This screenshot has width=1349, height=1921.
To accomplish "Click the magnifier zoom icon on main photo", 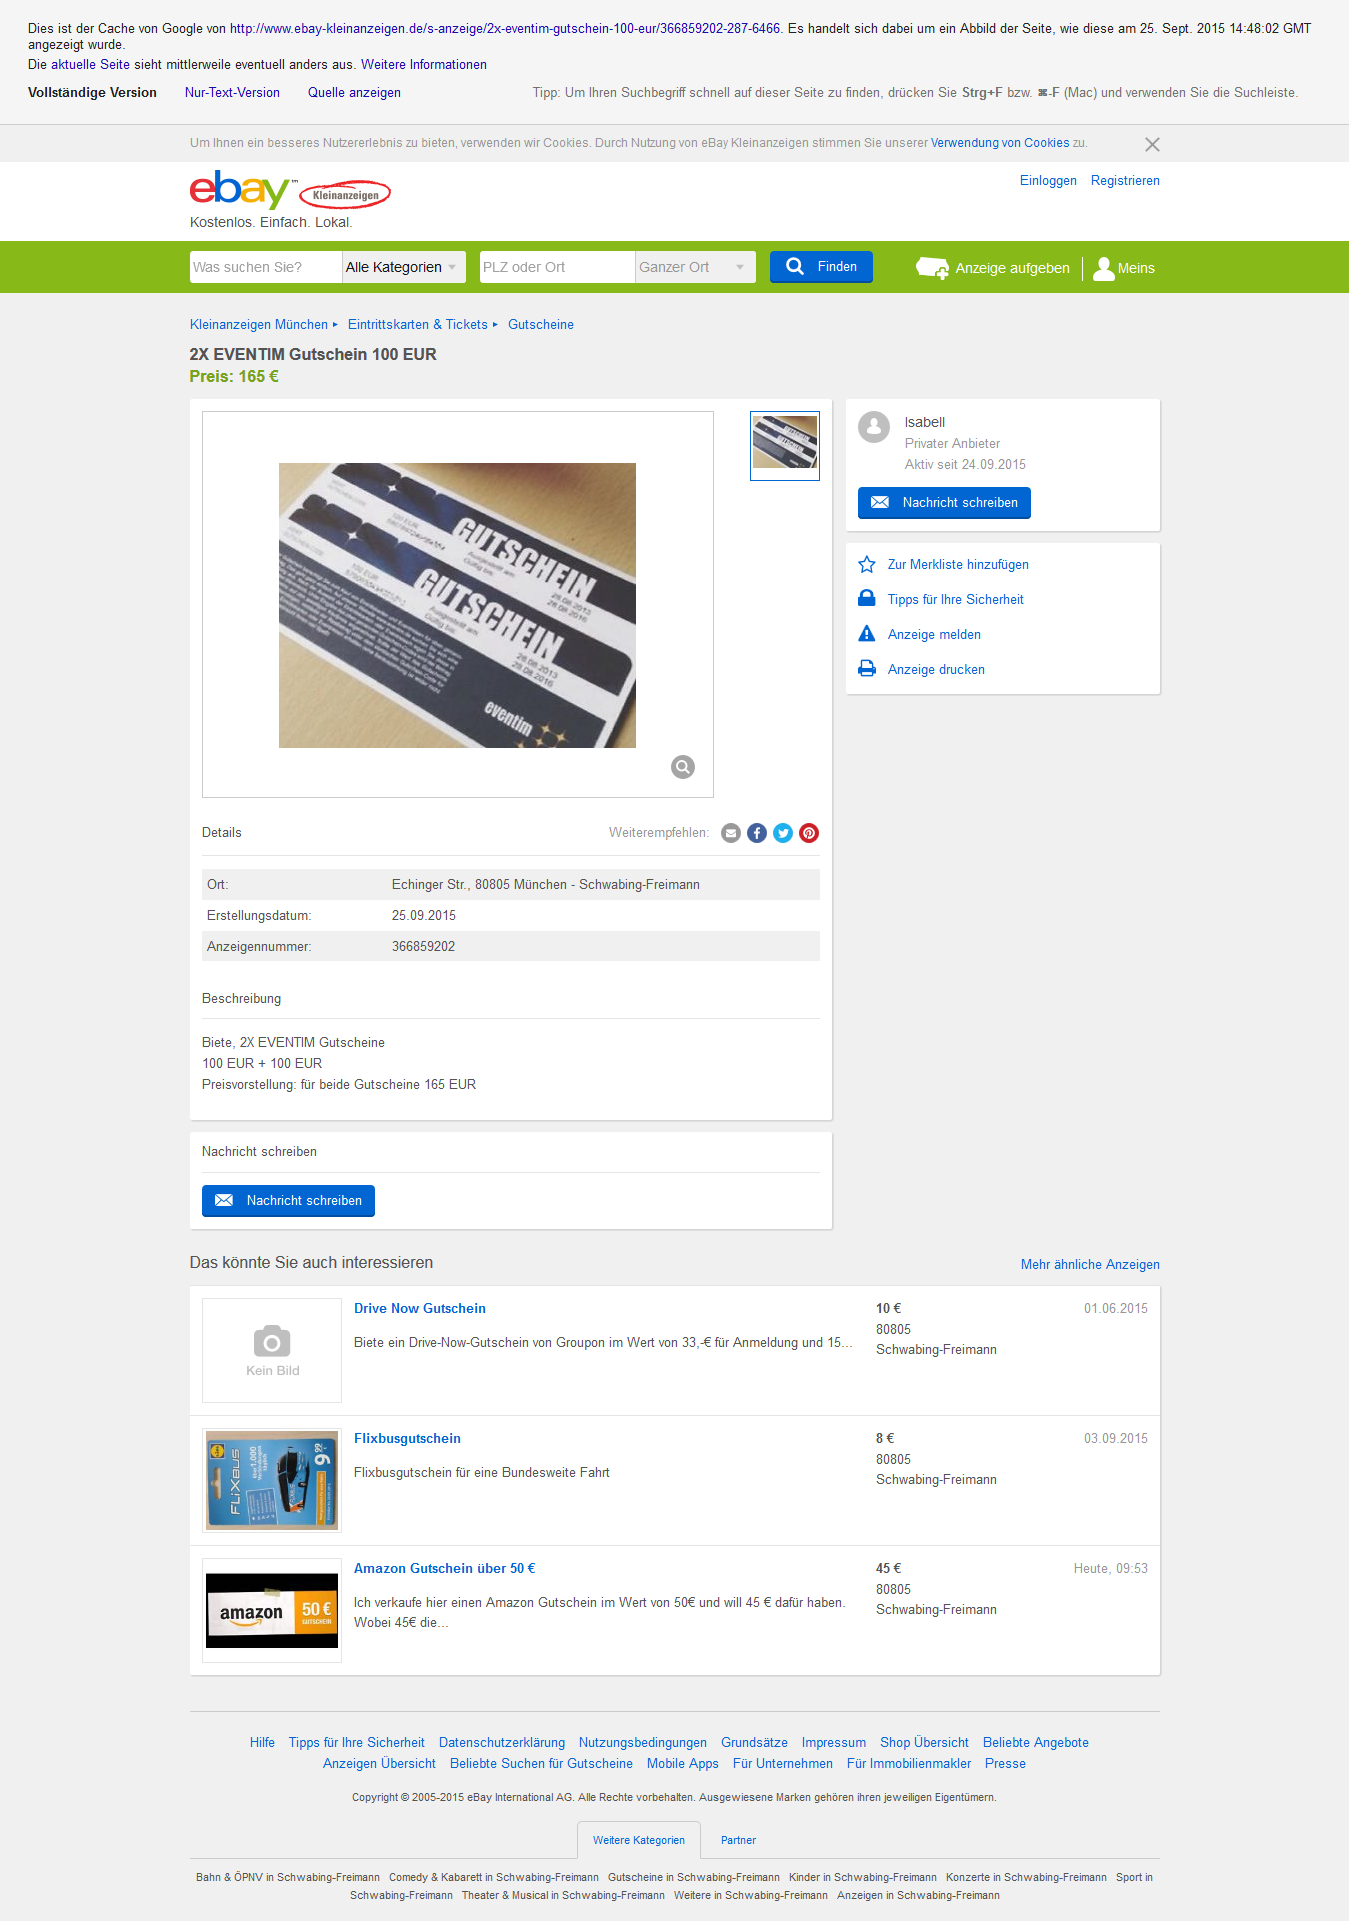I will click(683, 767).
